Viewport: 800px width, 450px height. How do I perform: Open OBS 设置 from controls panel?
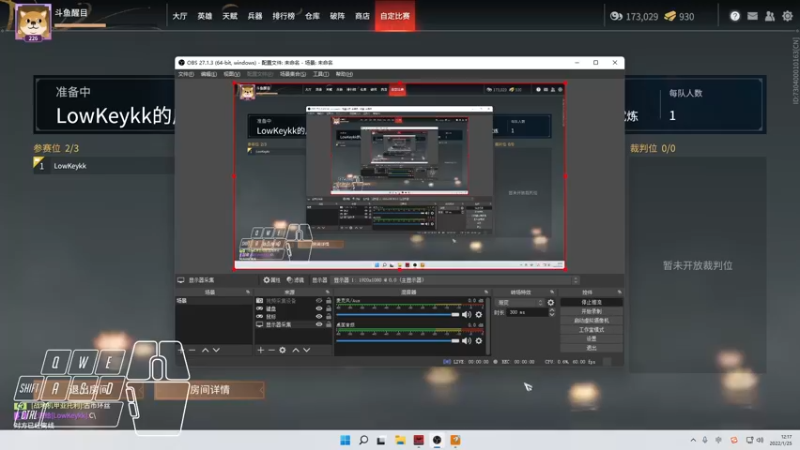[x=591, y=339]
